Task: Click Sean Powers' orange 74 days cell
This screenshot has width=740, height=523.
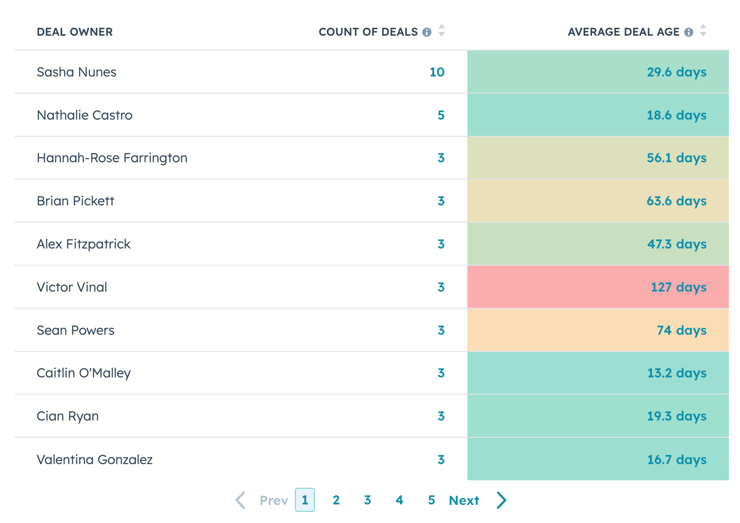Action: click(681, 330)
